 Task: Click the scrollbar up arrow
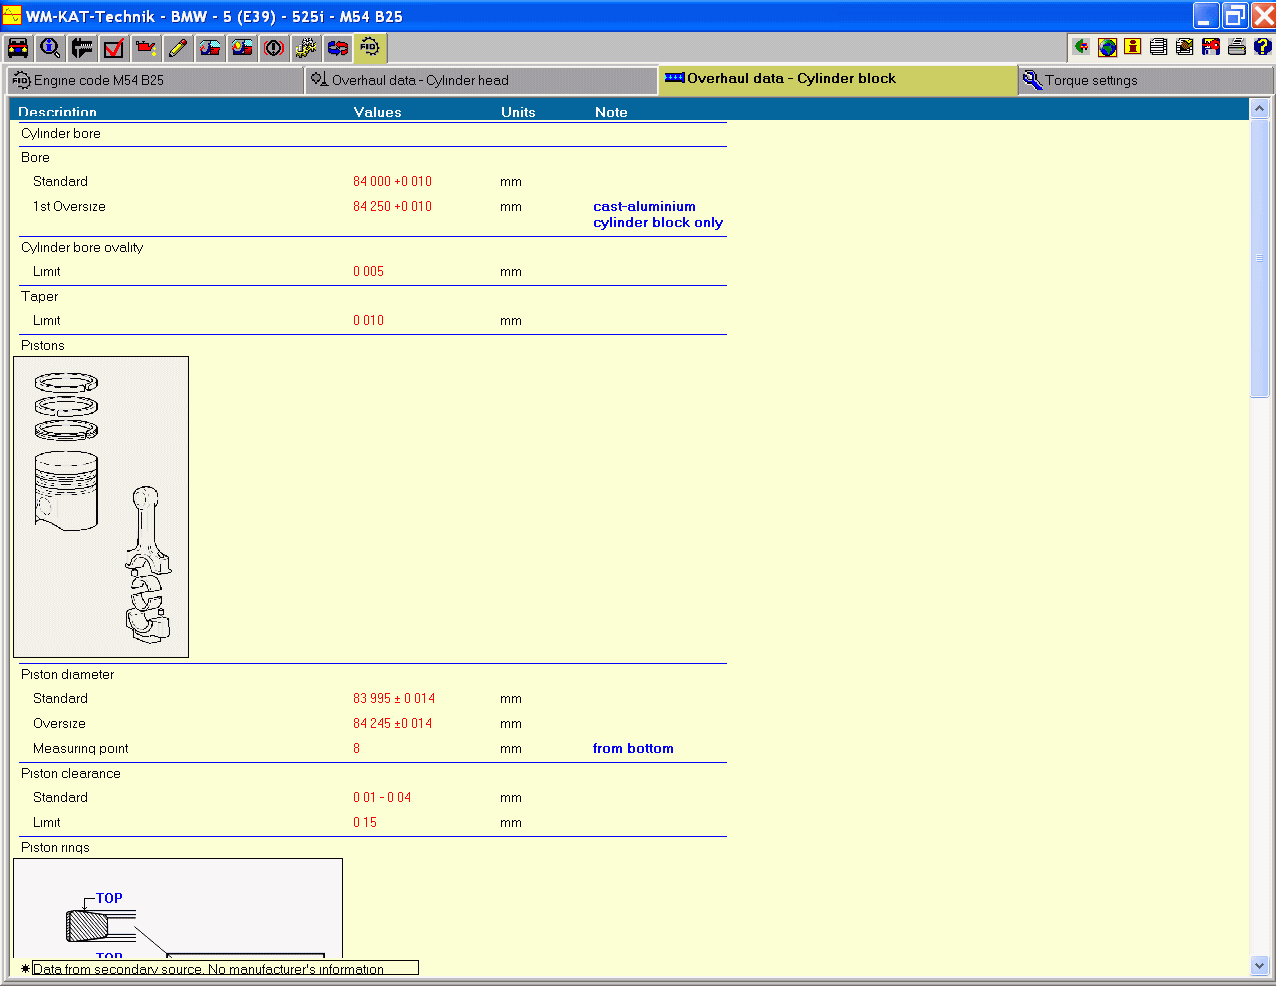[x=1259, y=108]
